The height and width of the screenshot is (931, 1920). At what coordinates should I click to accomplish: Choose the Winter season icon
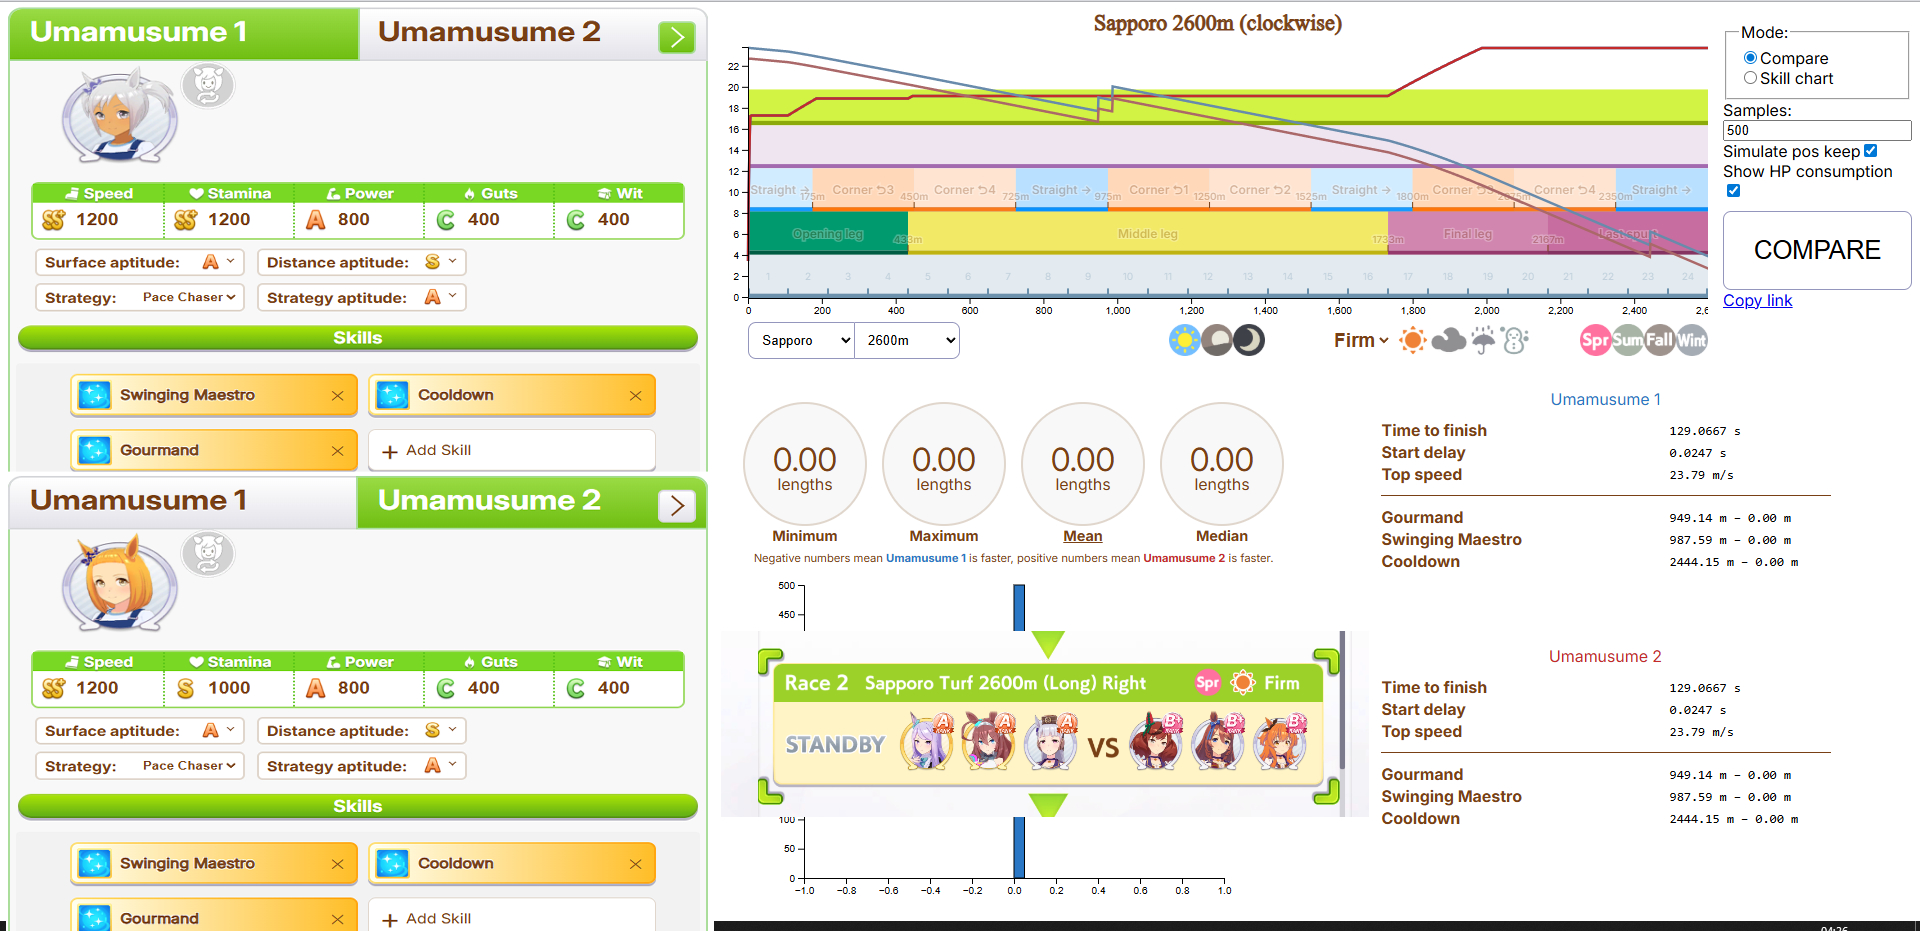[x=1691, y=340]
